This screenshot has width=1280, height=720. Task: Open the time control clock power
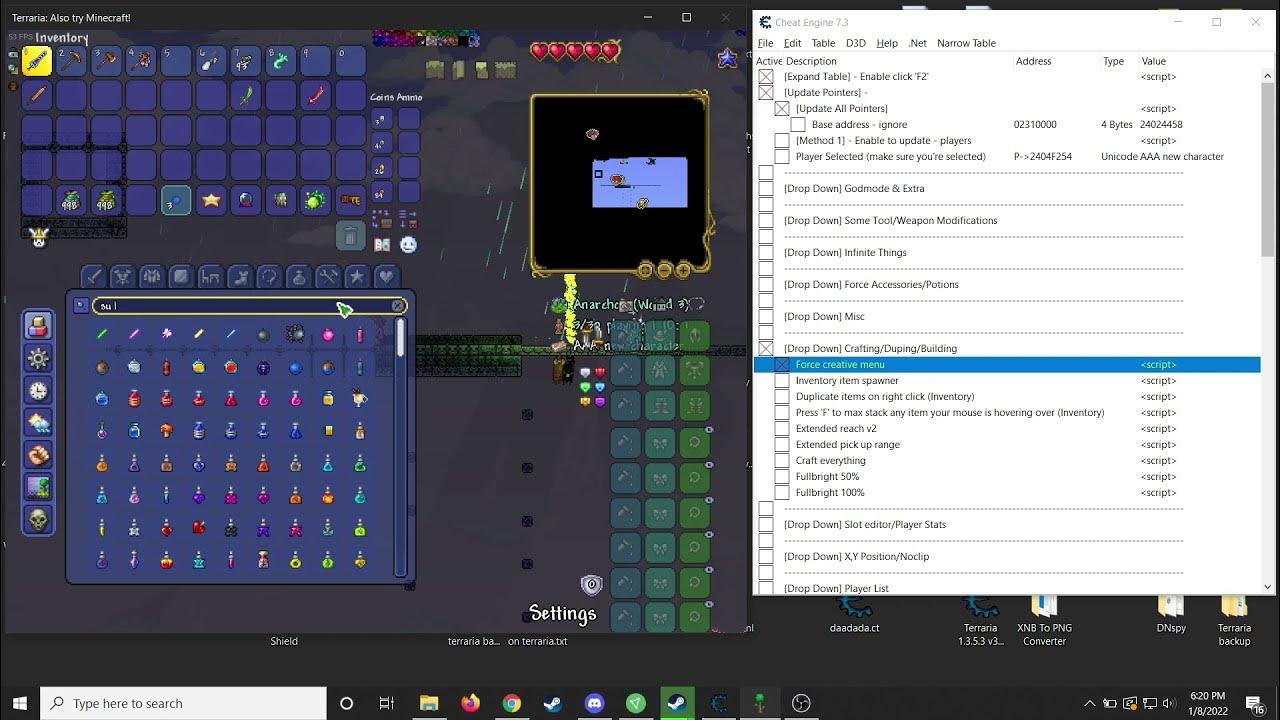(37, 390)
